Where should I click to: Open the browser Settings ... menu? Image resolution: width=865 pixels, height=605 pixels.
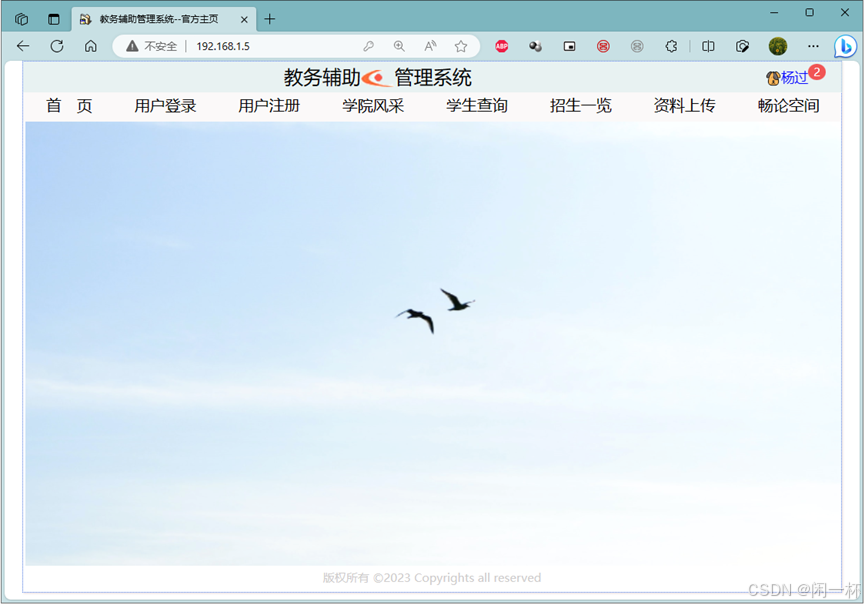point(813,46)
